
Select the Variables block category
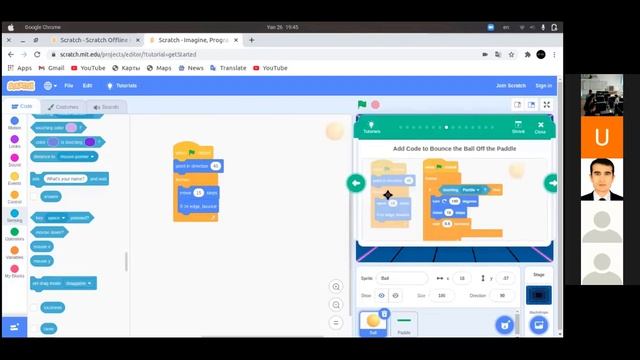point(14,253)
